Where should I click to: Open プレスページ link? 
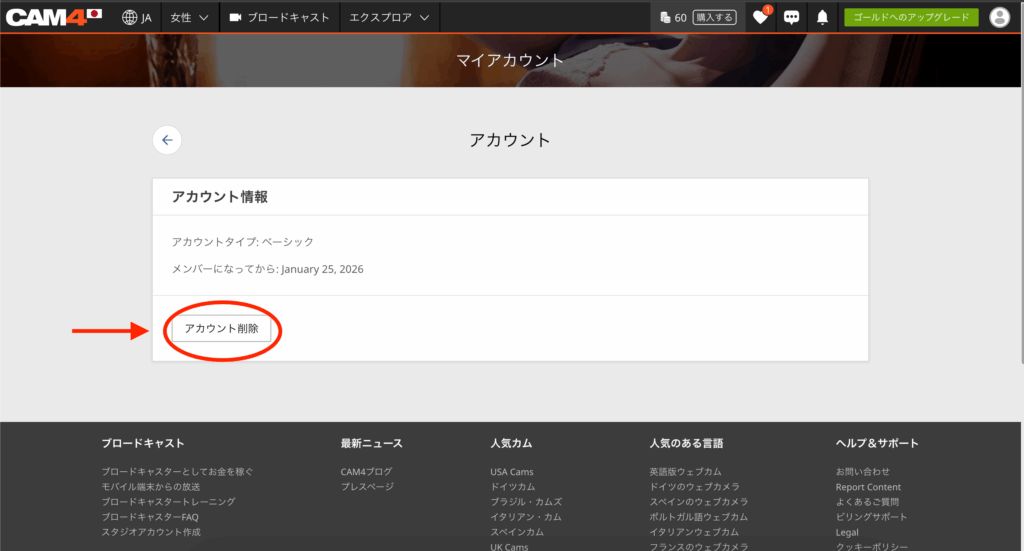tap(367, 486)
